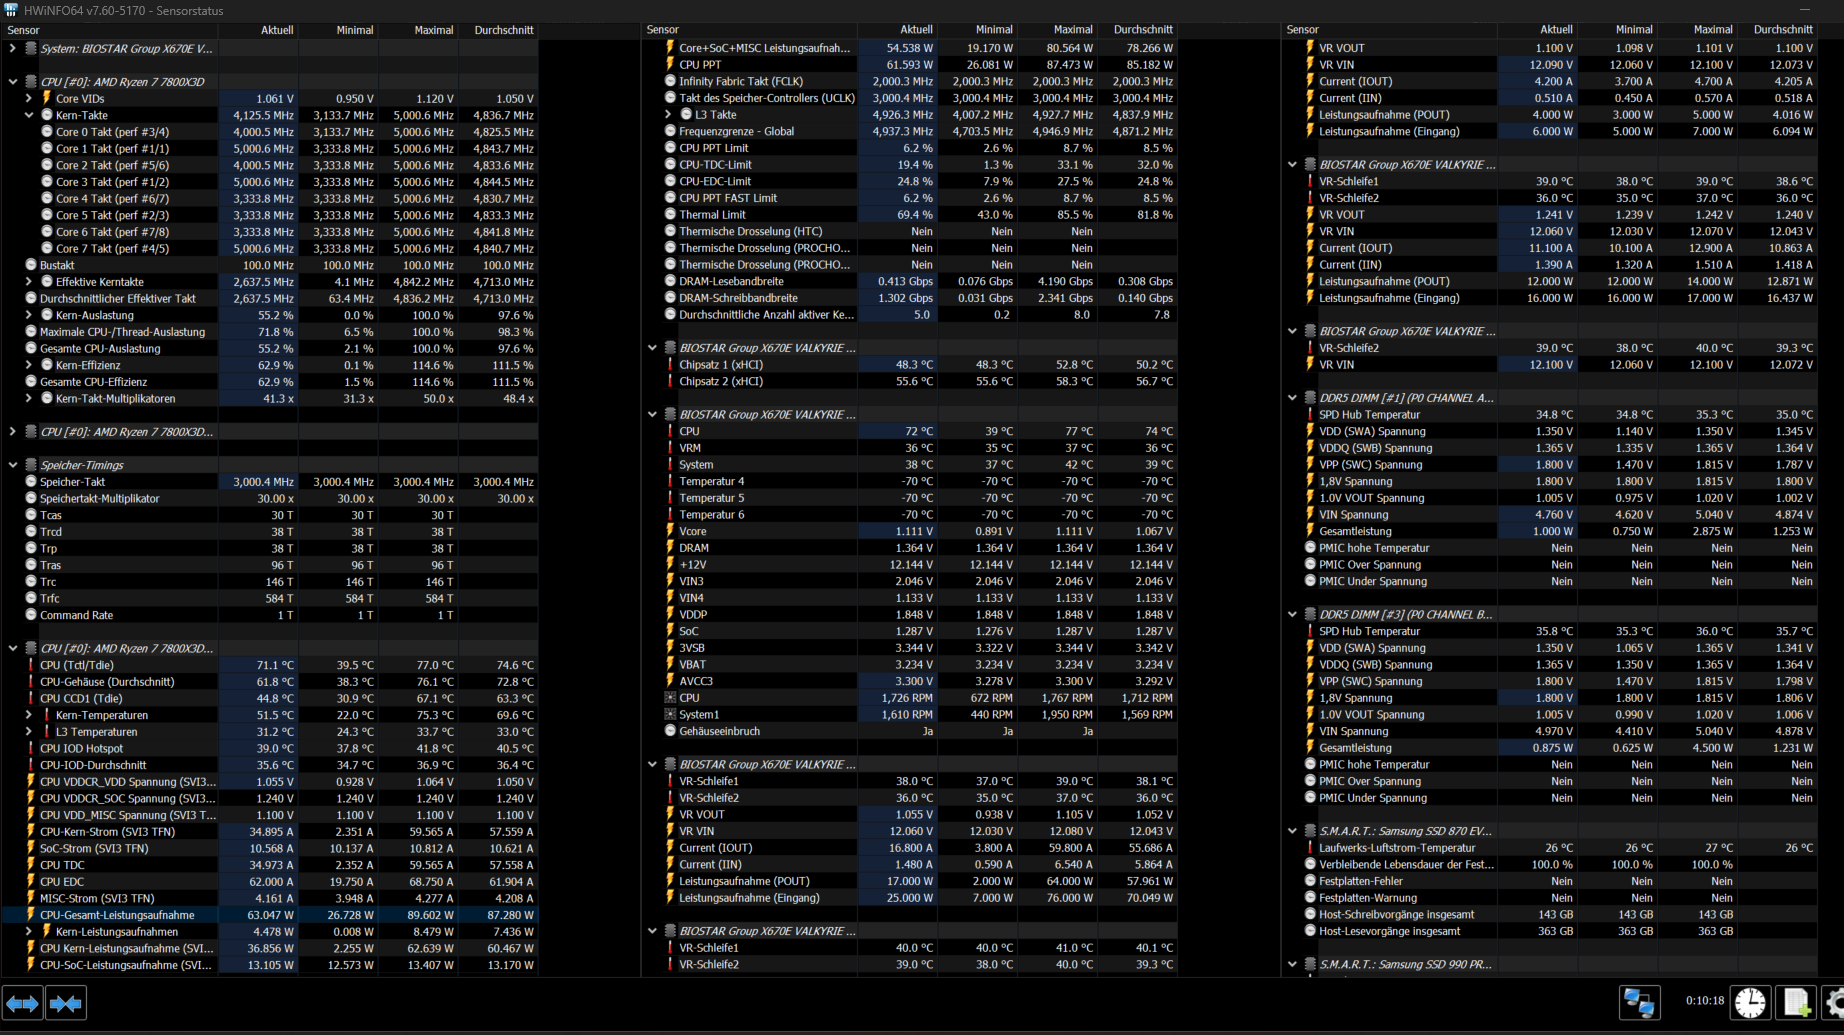The image size is (1844, 1035).
Task: Click the Durchschnitt column header in the right panel
Action: [x=1778, y=30]
